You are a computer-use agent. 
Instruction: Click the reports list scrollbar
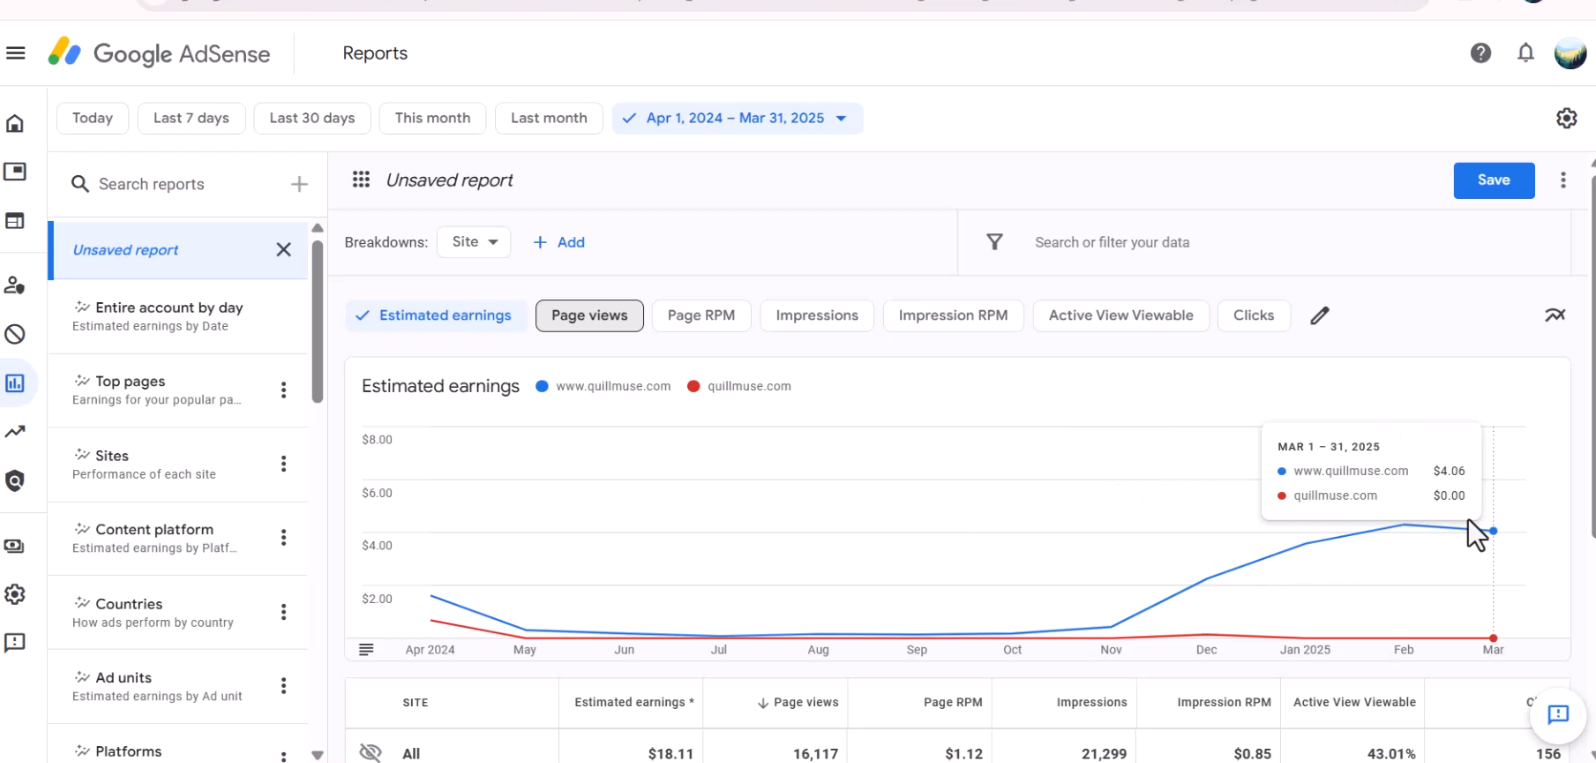[x=317, y=320]
